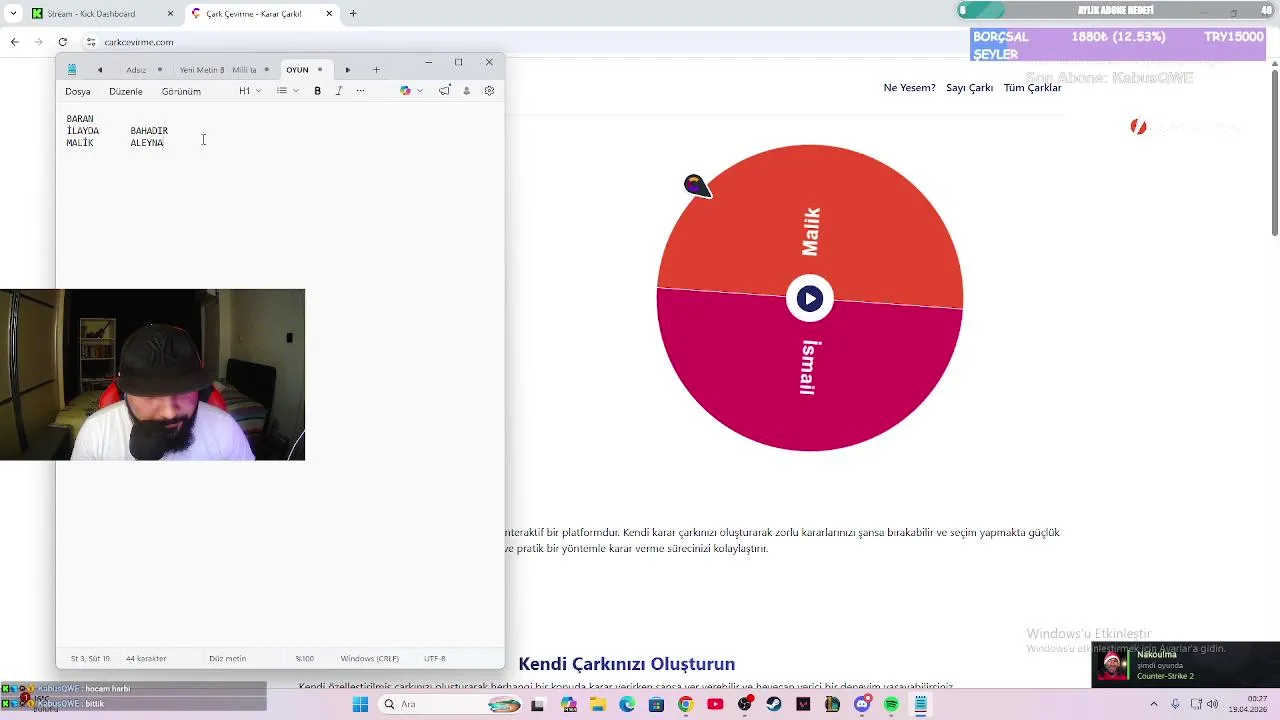Screen dimensions: 1280x720
Task: Open the Sayı Çarkı link
Action: coord(969,88)
